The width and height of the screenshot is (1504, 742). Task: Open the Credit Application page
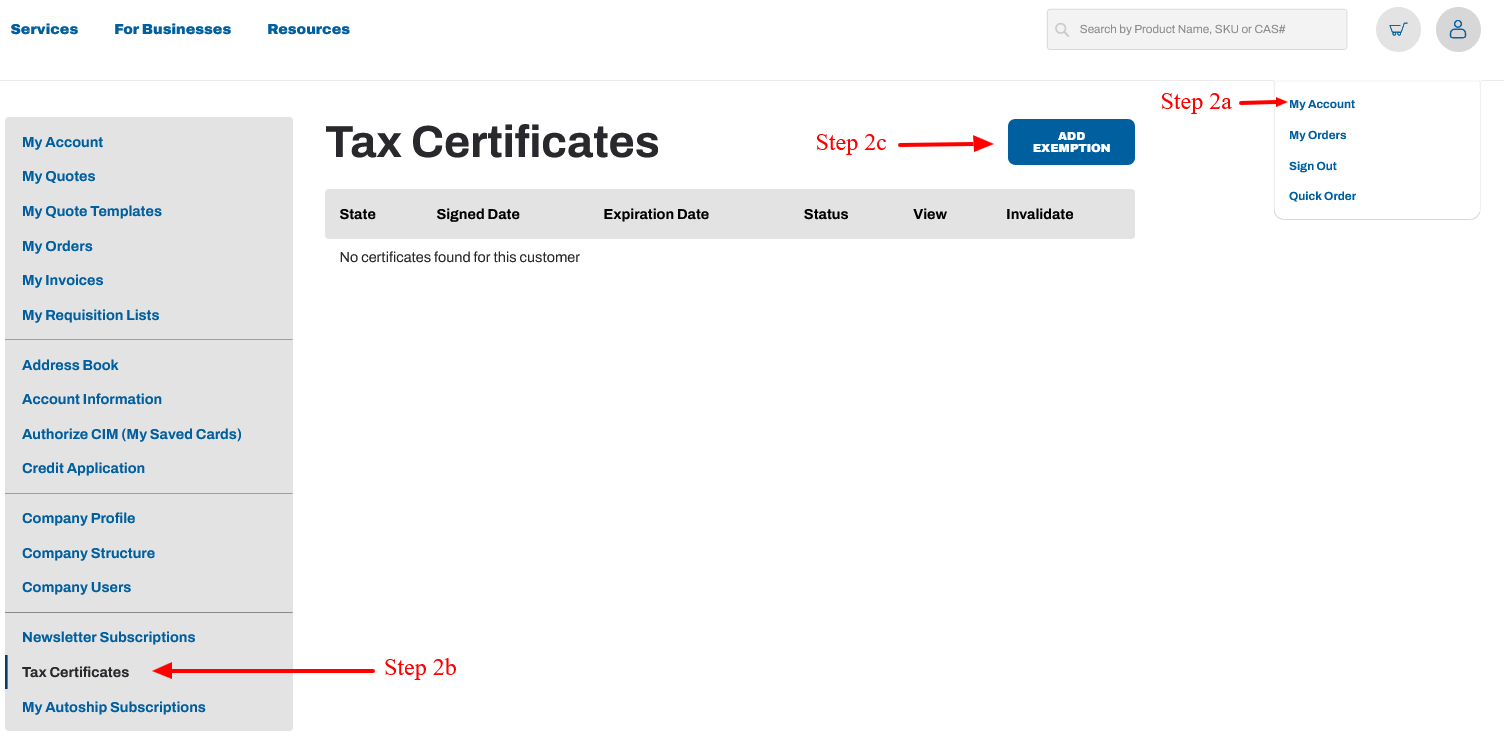tap(83, 468)
